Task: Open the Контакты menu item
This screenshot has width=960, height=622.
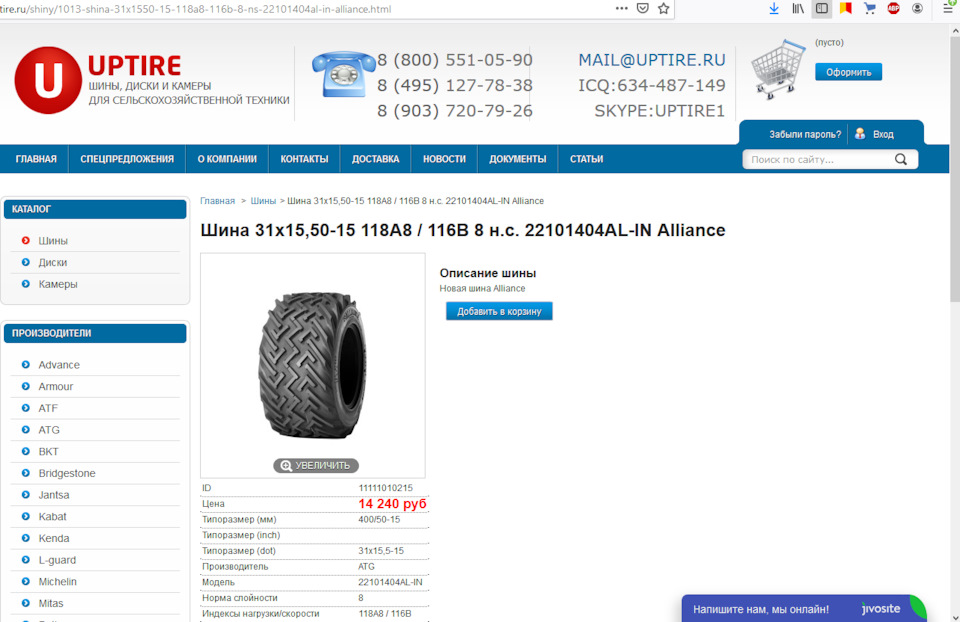Action: [304, 159]
